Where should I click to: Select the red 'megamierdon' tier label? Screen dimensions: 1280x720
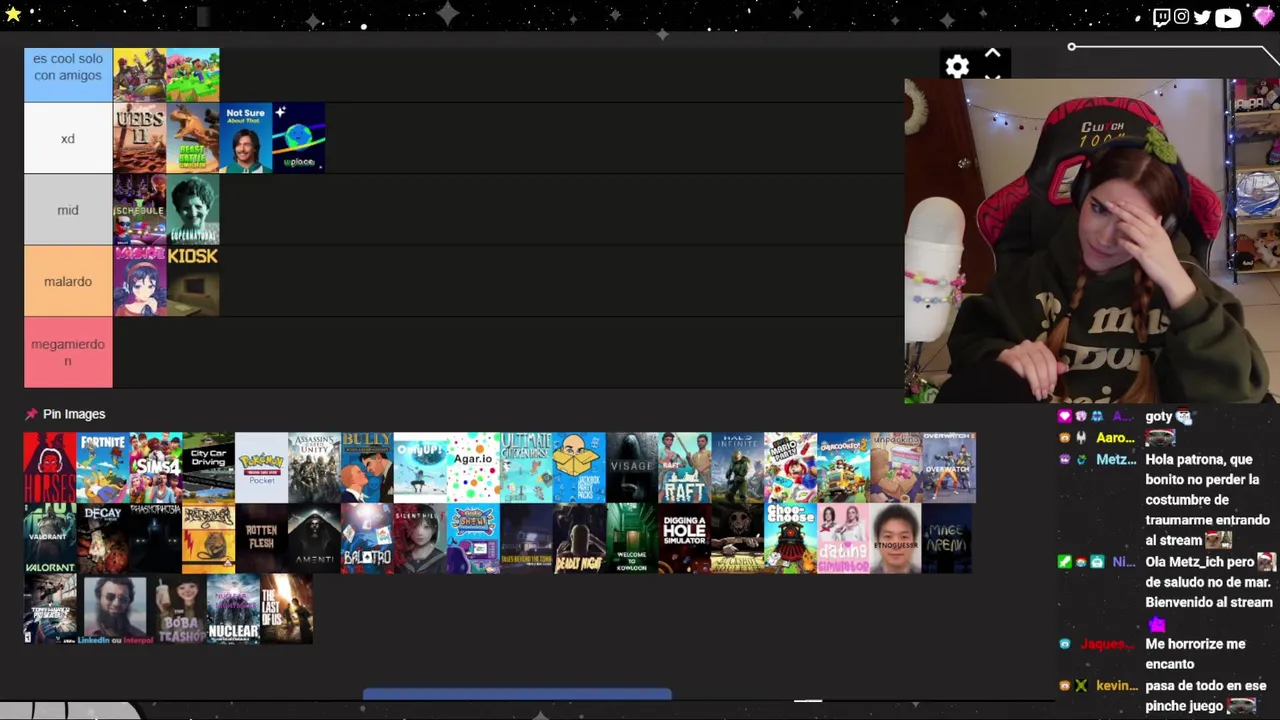pos(68,352)
